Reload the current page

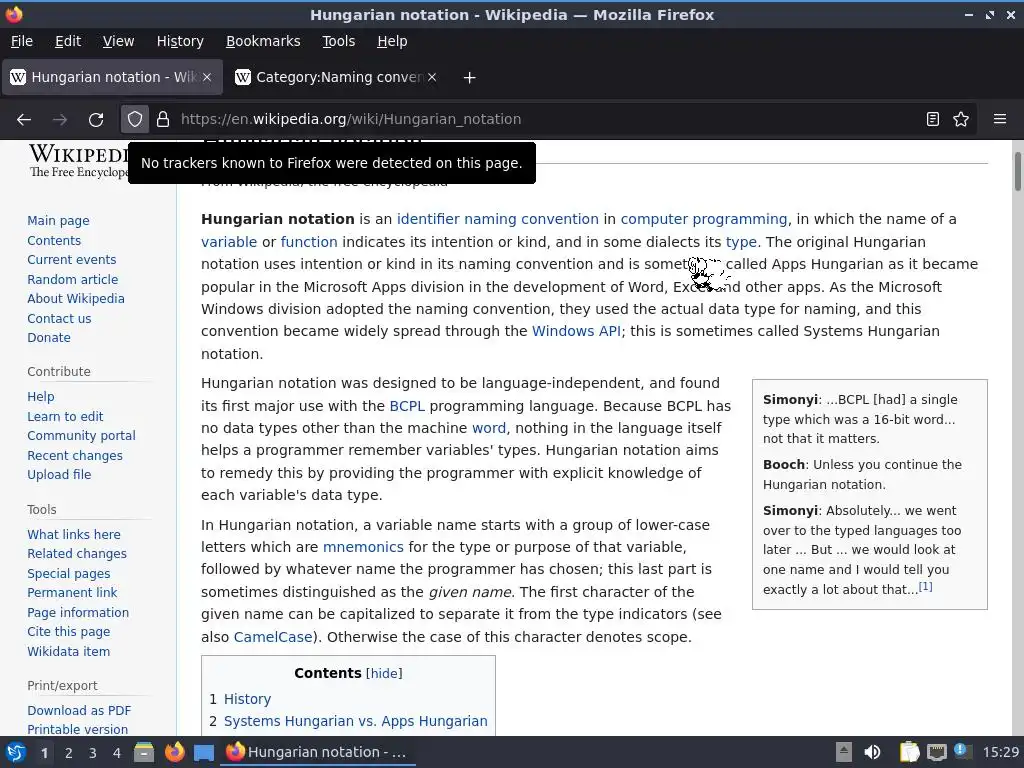(96, 120)
